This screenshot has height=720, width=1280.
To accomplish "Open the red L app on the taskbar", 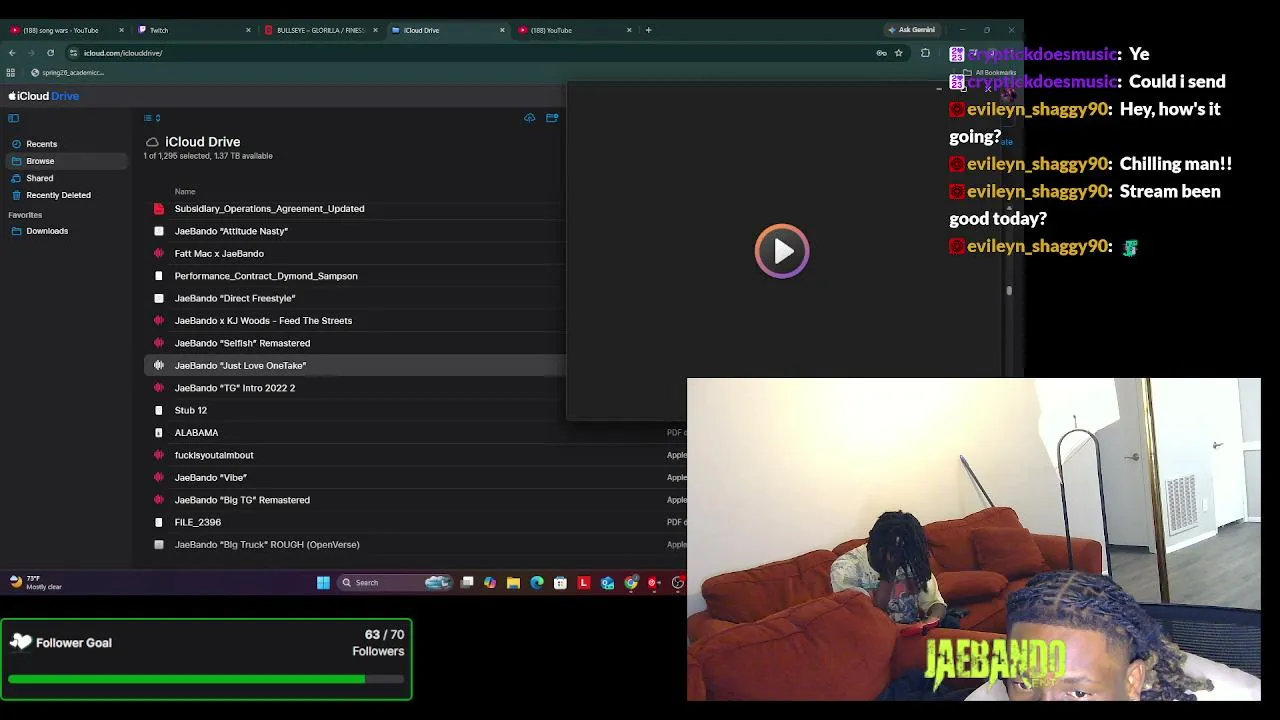I will [x=584, y=583].
